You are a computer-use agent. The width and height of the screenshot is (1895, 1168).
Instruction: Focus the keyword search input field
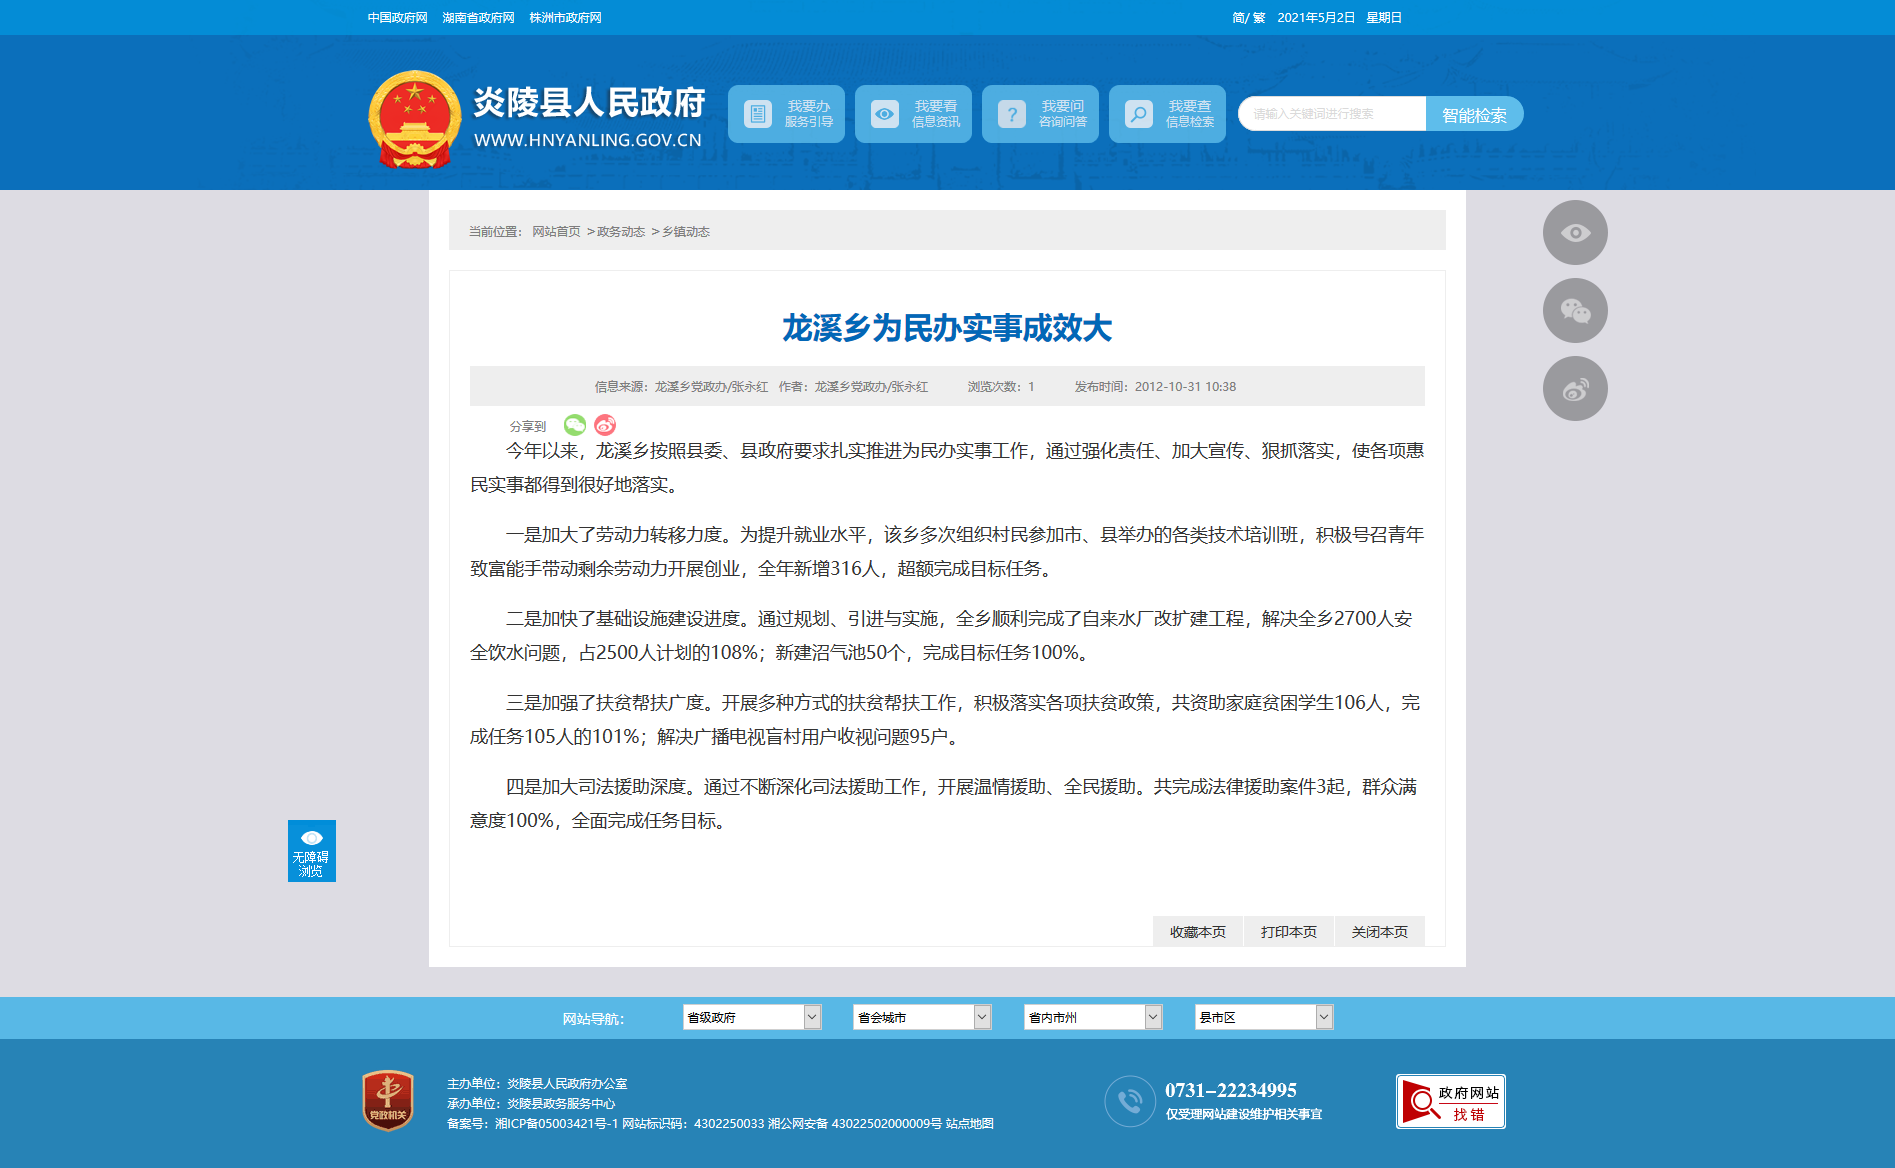[x=1332, y=114]
